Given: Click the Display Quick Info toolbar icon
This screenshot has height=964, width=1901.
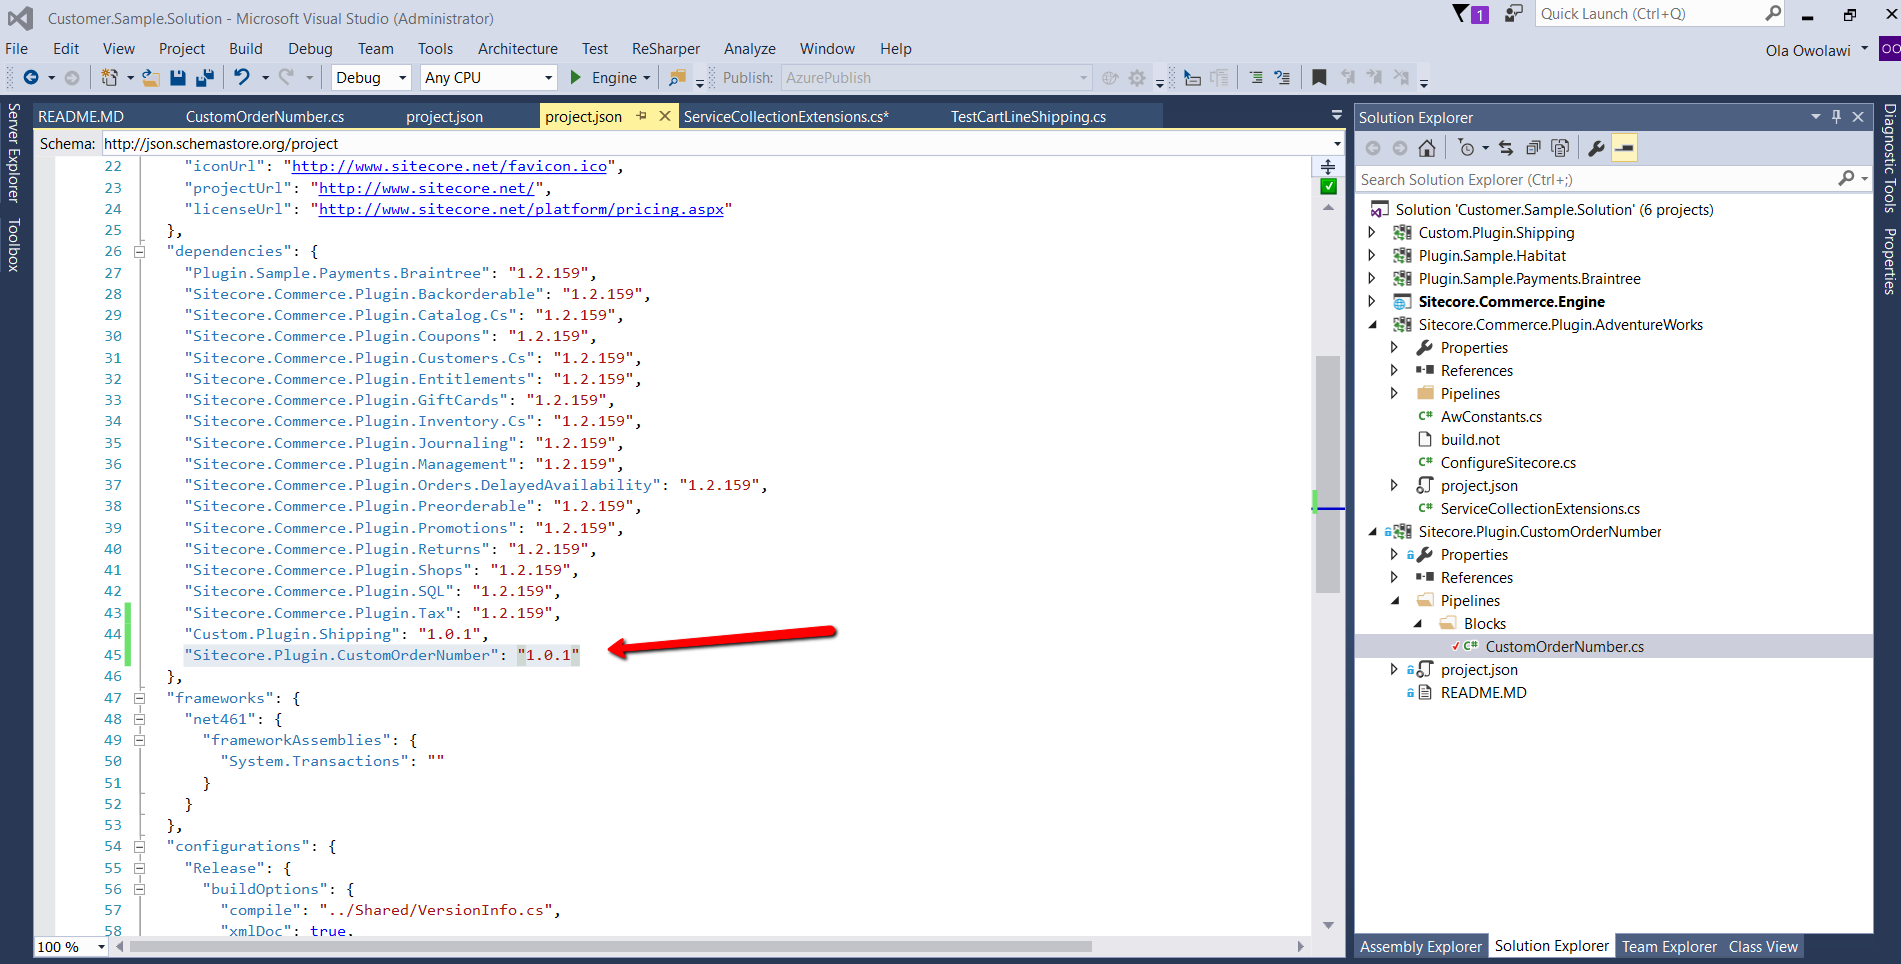Looking at the screenshot, I should tap(1192, 77).
